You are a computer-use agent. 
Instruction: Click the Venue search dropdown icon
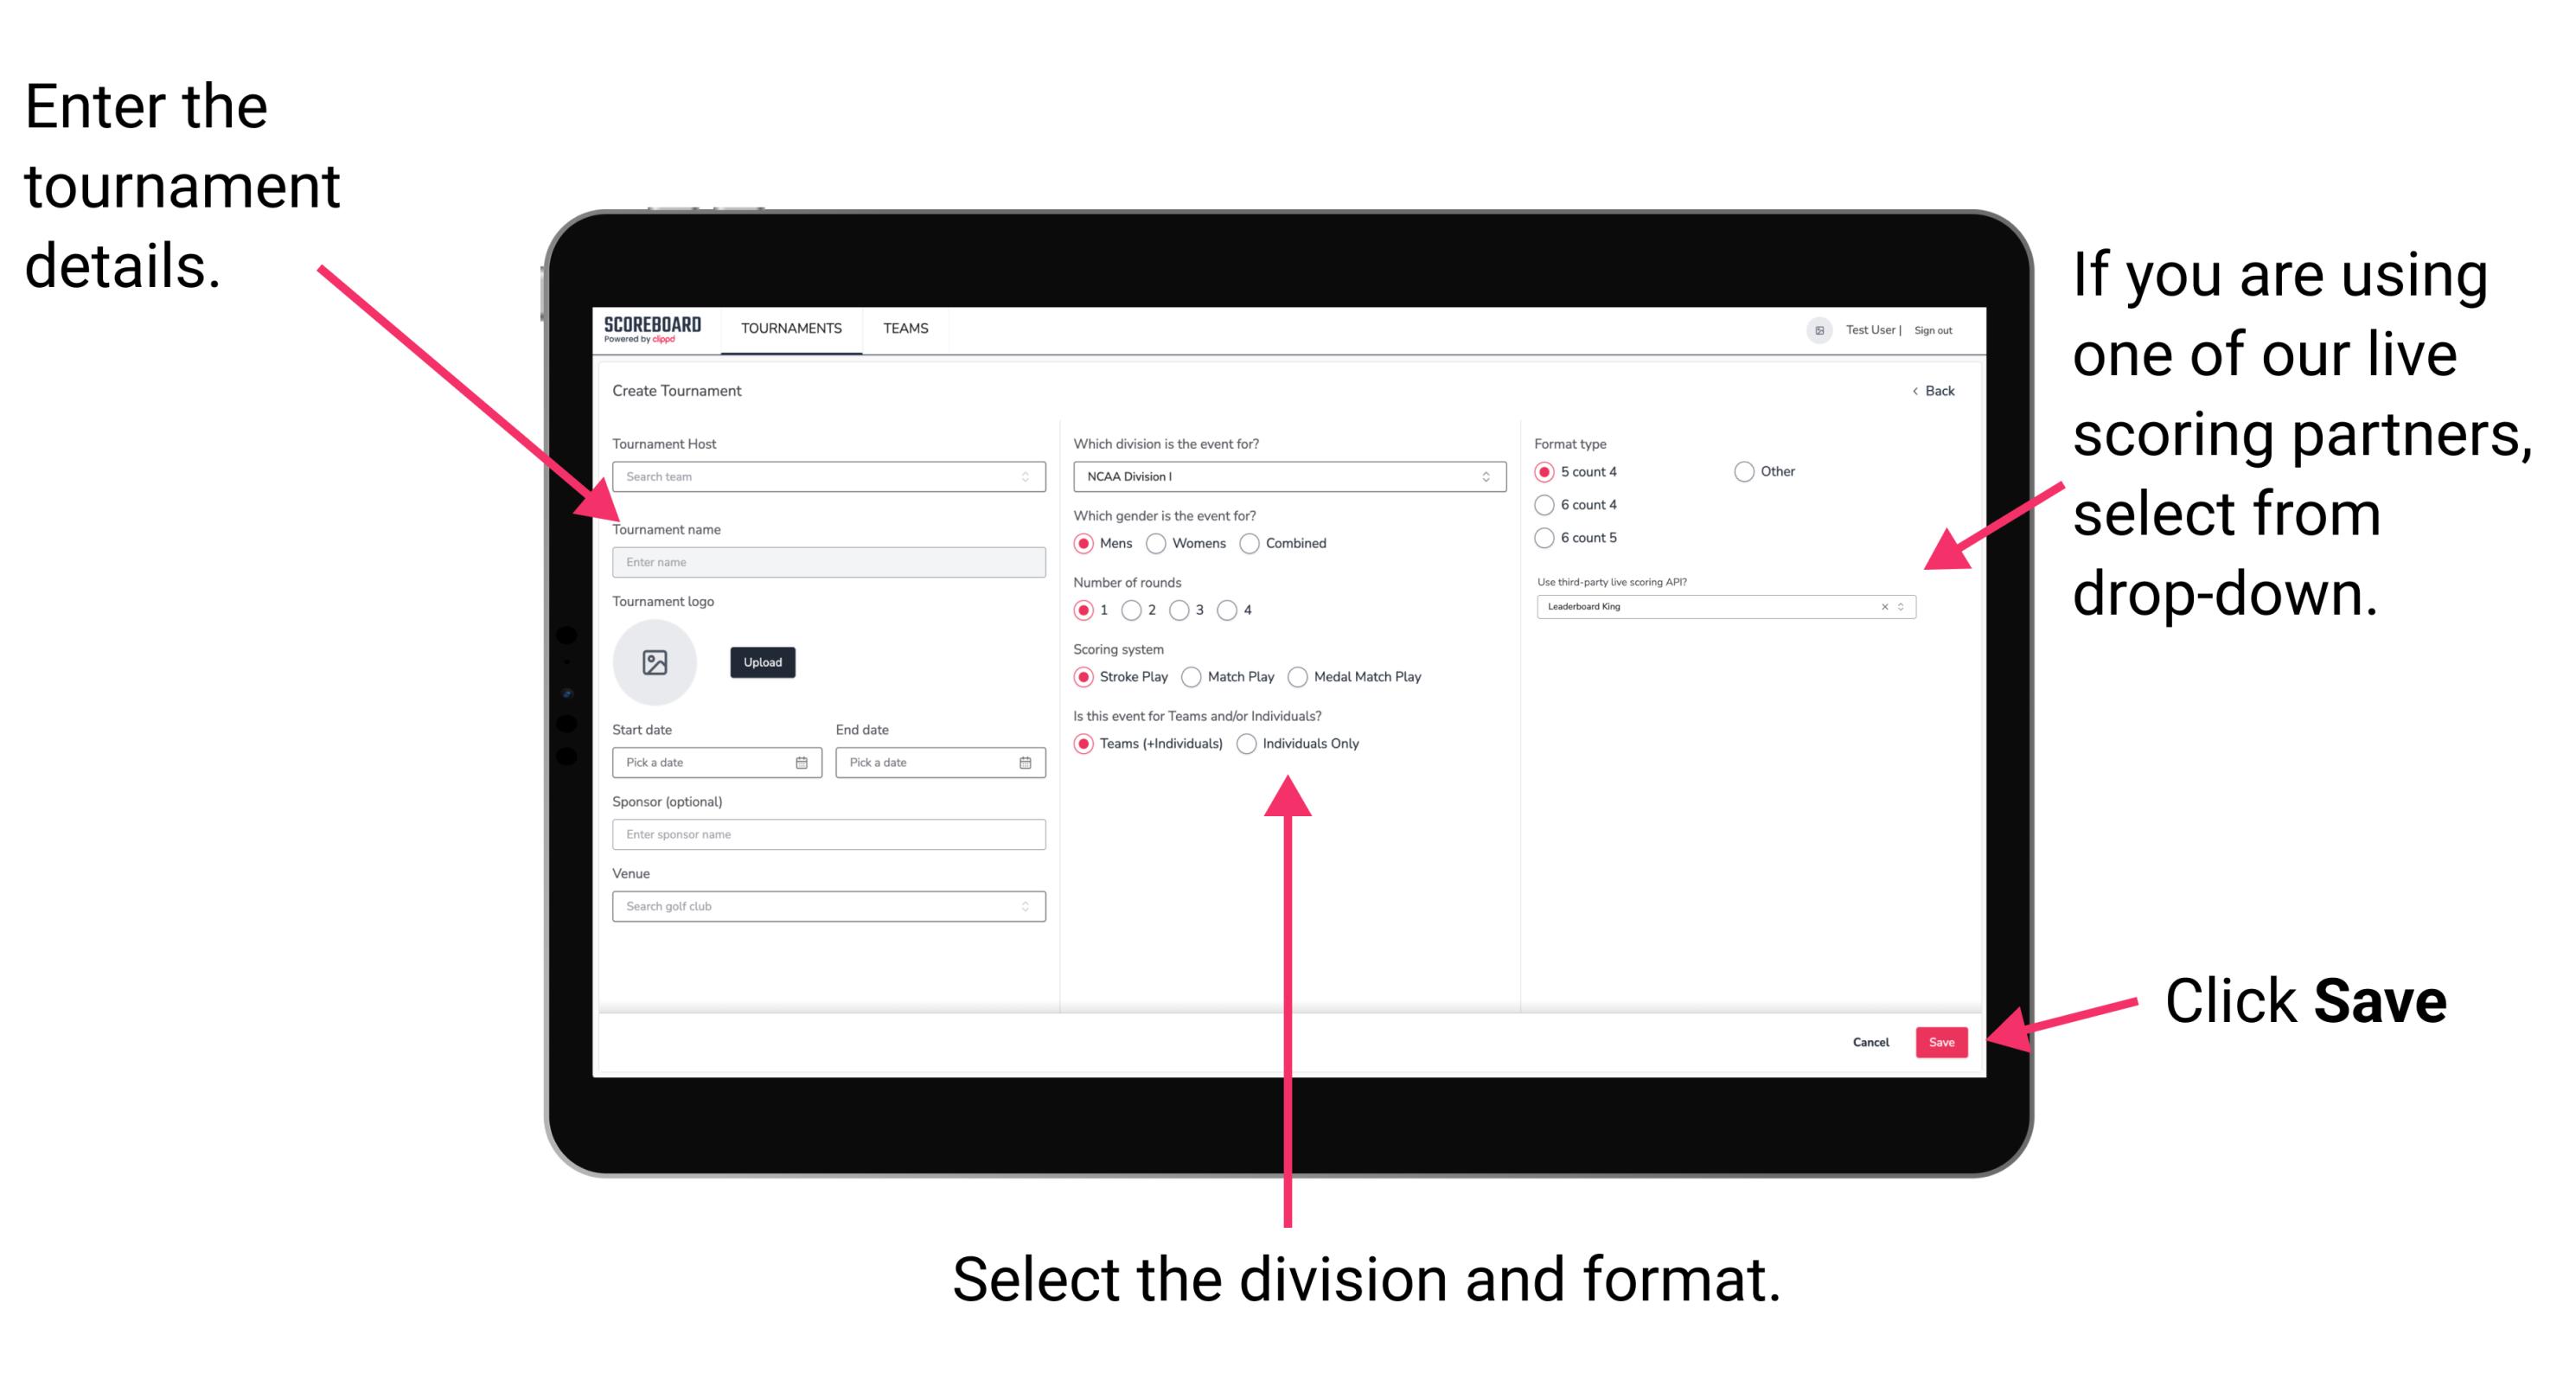[x=1023, y=906]
